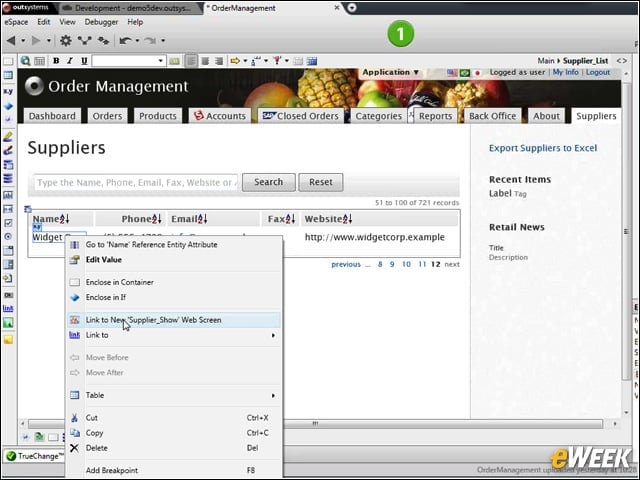The image size is (640, 480).
Task: Toggle Underline formatting button
Action: coord(84,61)
